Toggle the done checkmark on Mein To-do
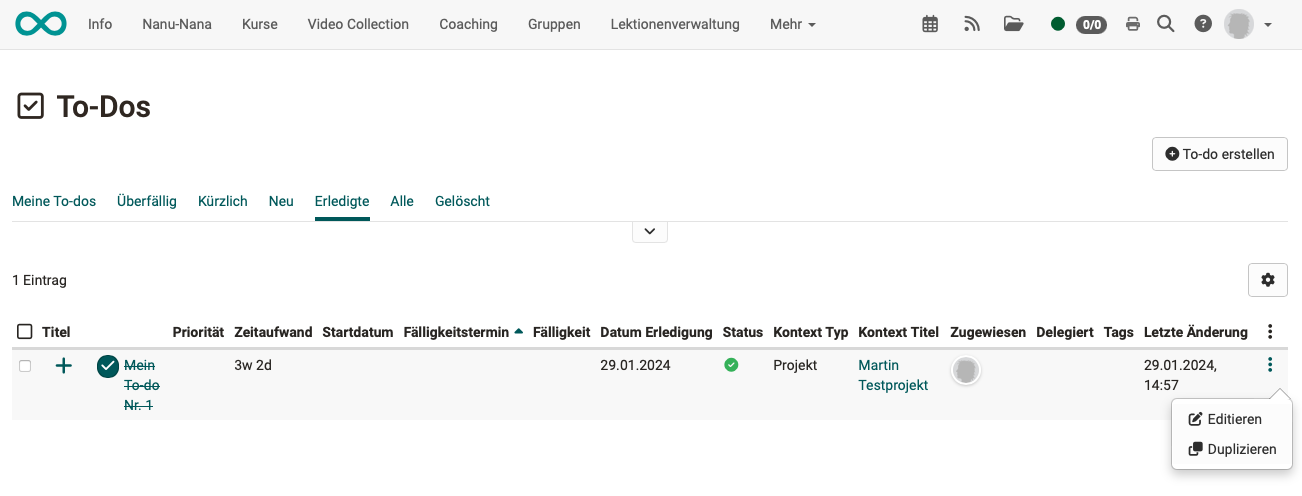 click(x=108, y=367)
